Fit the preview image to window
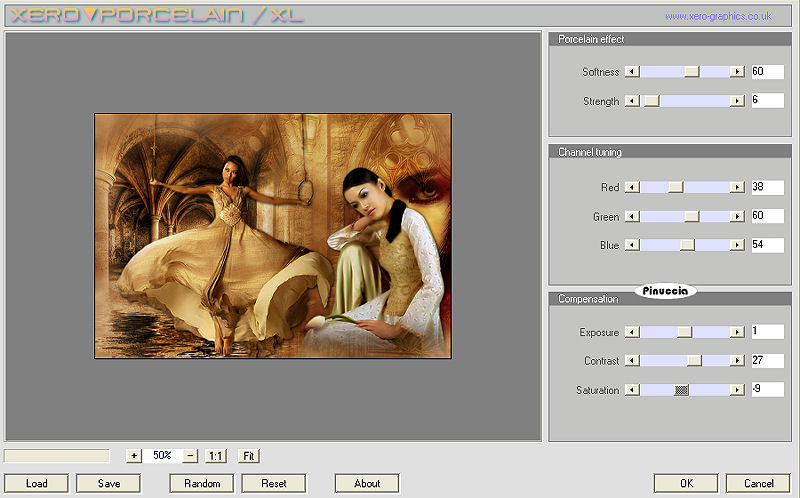 pyautogui.click(x=249, y=456)
